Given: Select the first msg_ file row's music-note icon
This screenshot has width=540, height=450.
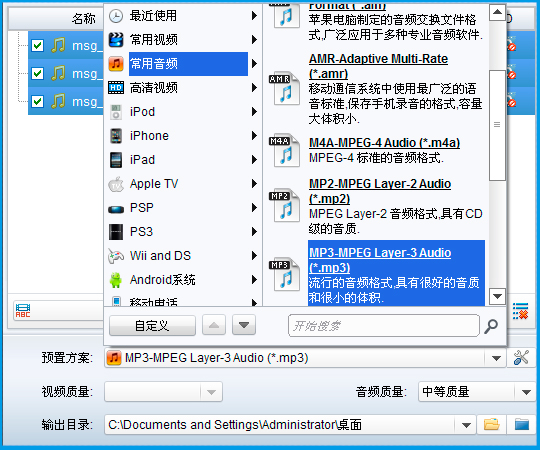Looking at the screenshot, I should coord(58,45).
